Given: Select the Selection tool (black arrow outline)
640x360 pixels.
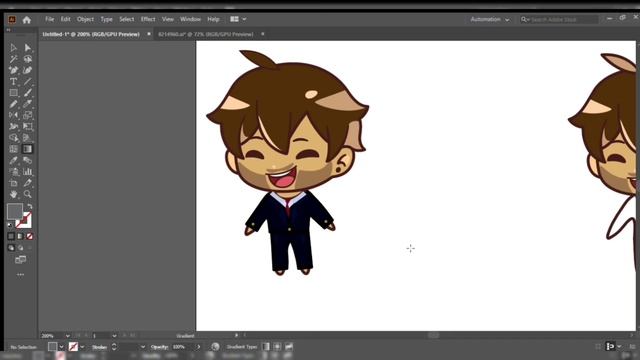Looking at the screenshot, I should click(13, 48).
